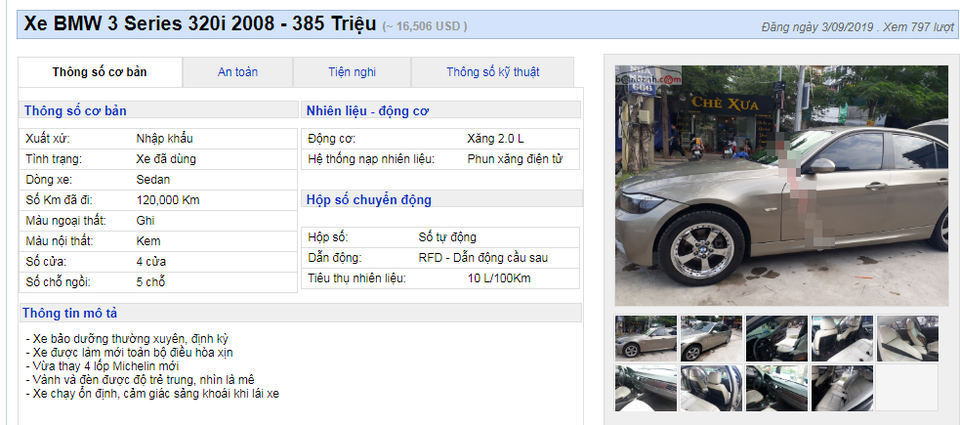Click the Đăng ngày 3/09/2019 text
This screenshot has height=425, width=960.
pos(817,28)
